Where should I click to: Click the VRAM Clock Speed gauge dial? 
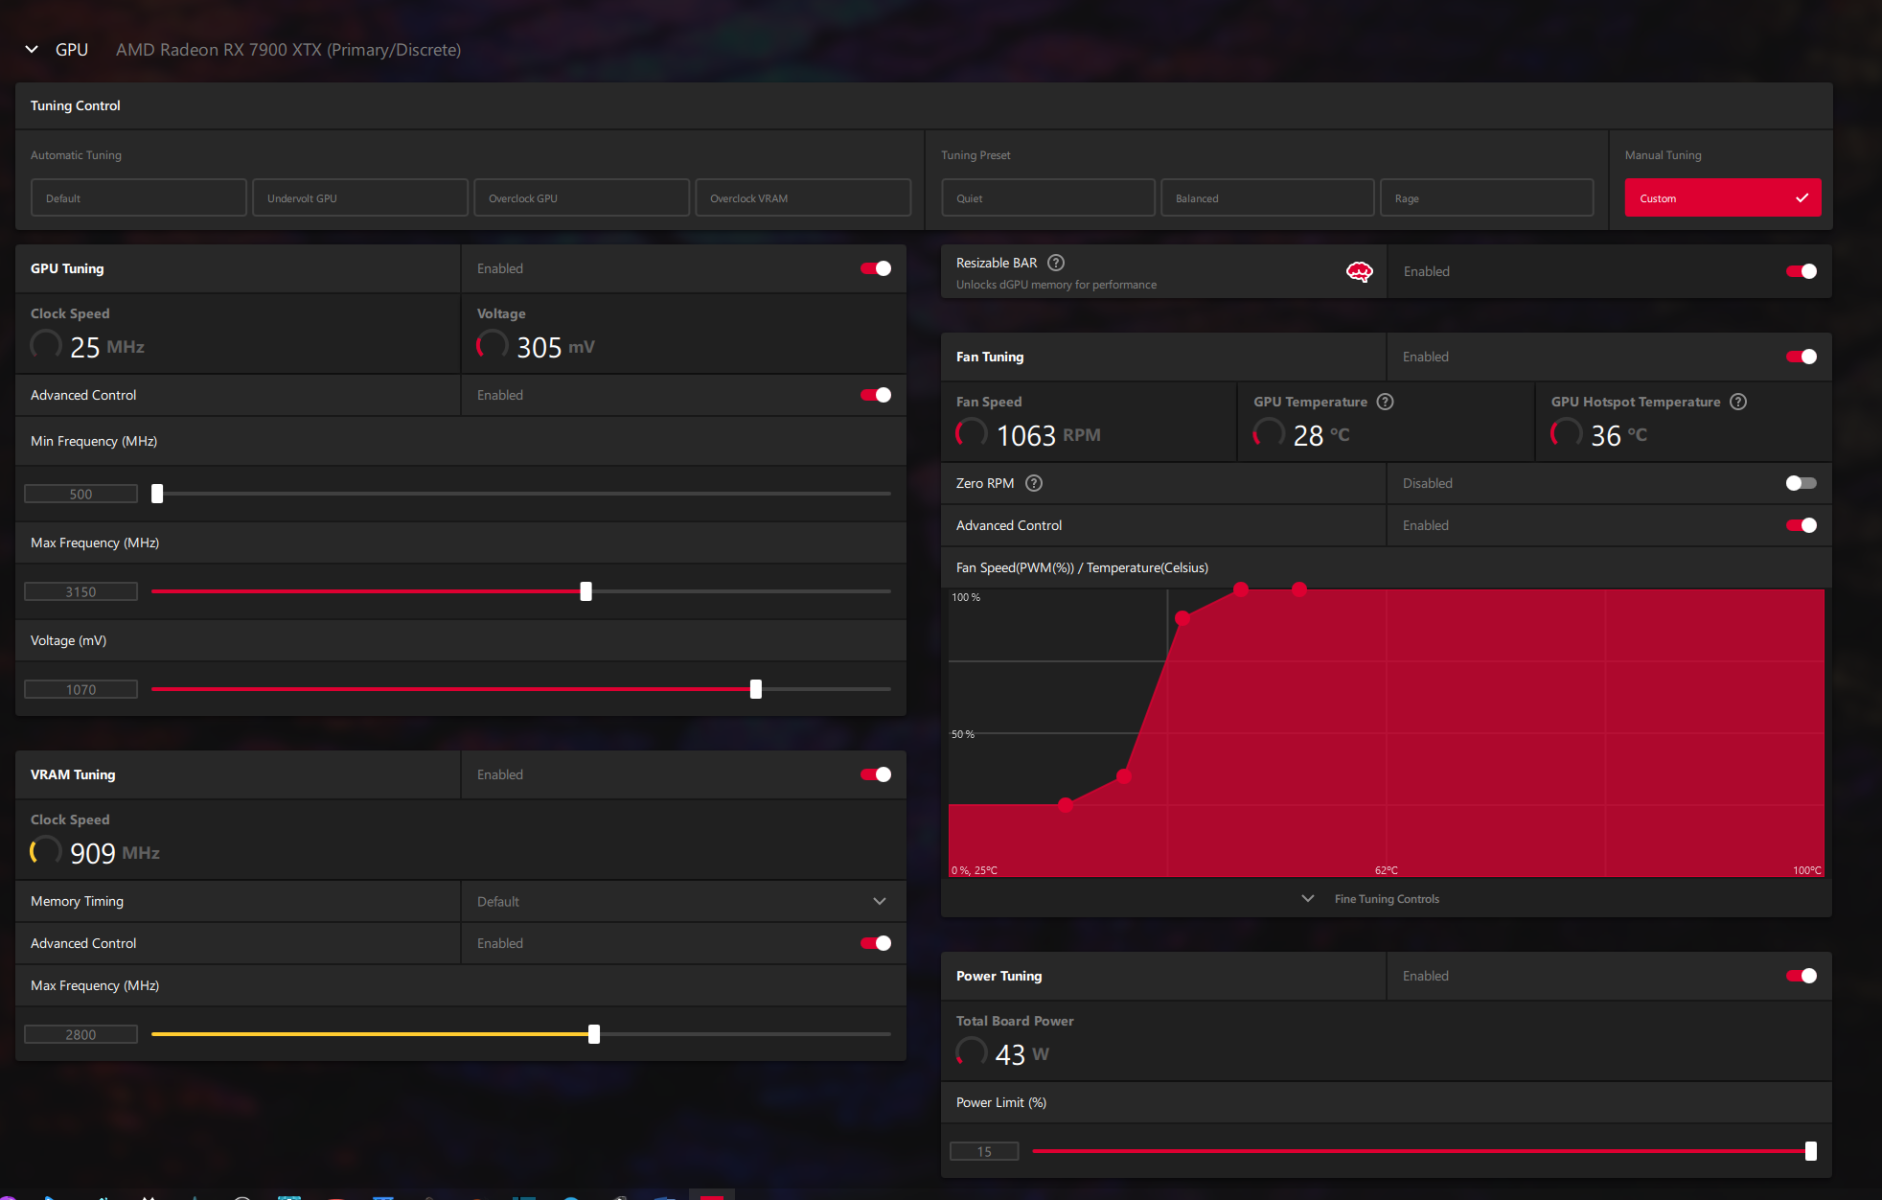tap(46, 851)
